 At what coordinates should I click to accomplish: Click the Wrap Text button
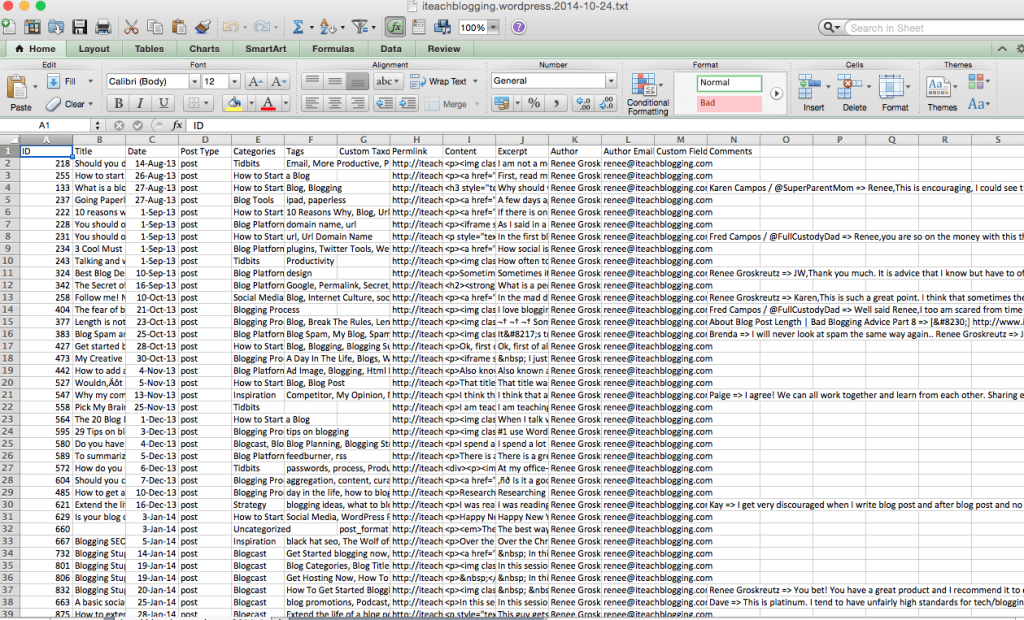click(437, 81)
